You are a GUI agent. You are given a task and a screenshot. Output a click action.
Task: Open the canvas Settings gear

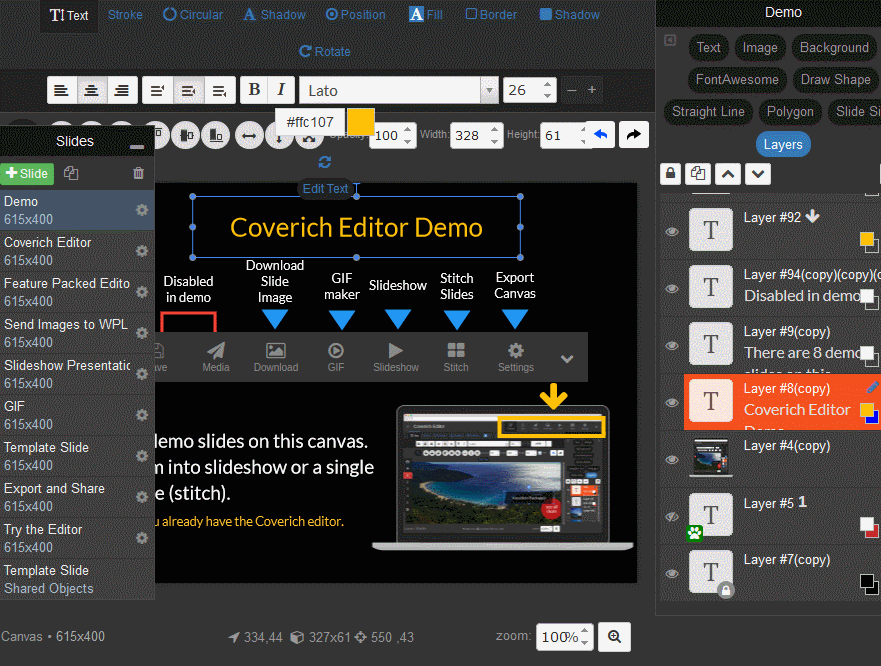click(x=516, y=357)
